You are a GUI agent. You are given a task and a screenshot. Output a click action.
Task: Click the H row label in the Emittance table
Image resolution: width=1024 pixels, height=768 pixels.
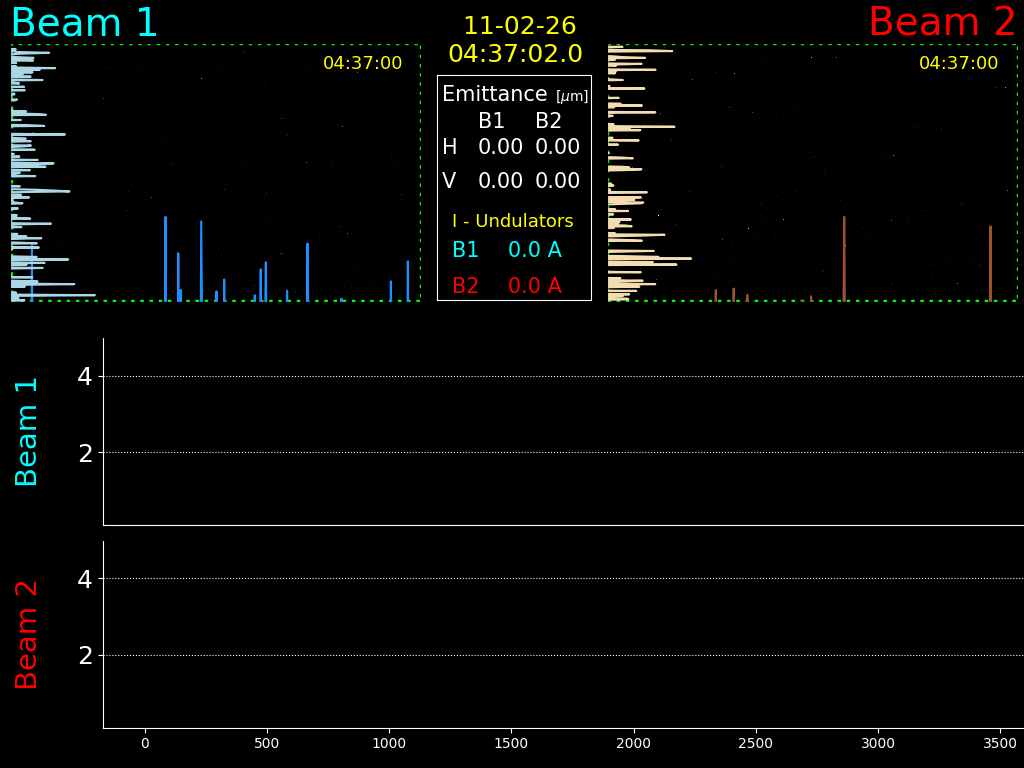(449, 148)
